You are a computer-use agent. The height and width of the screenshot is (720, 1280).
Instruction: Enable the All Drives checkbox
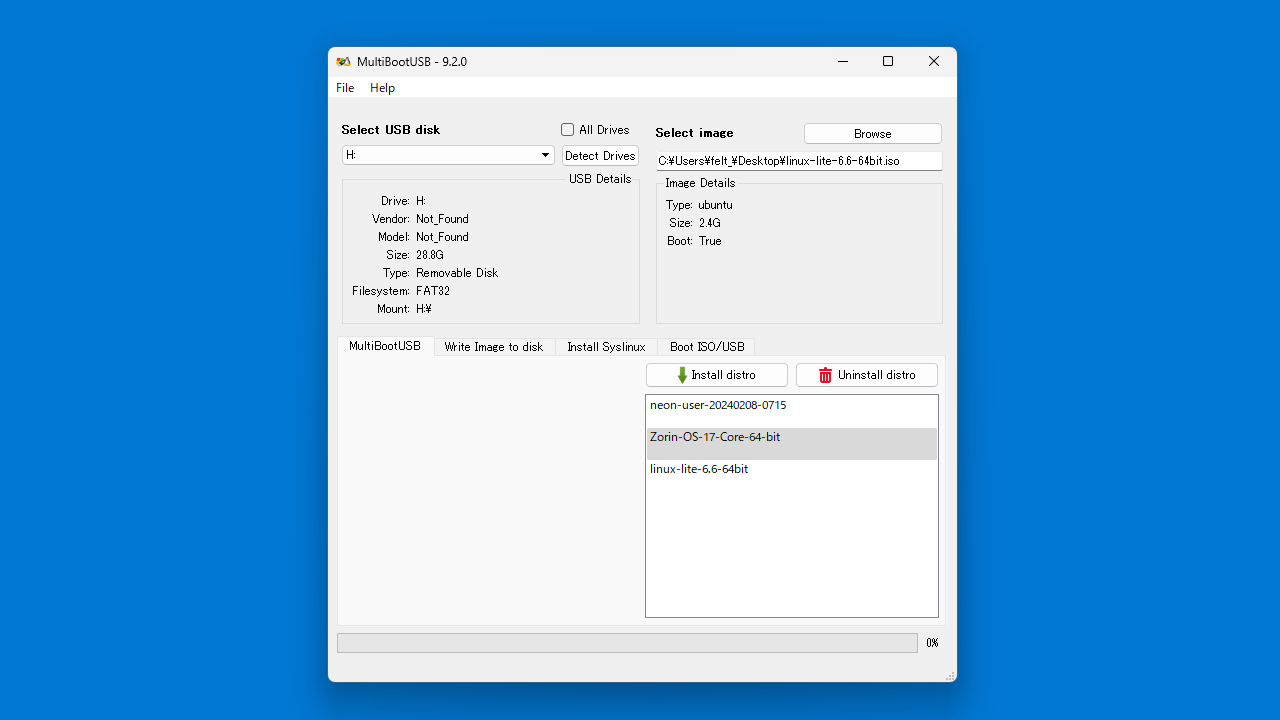coord(567,130)
